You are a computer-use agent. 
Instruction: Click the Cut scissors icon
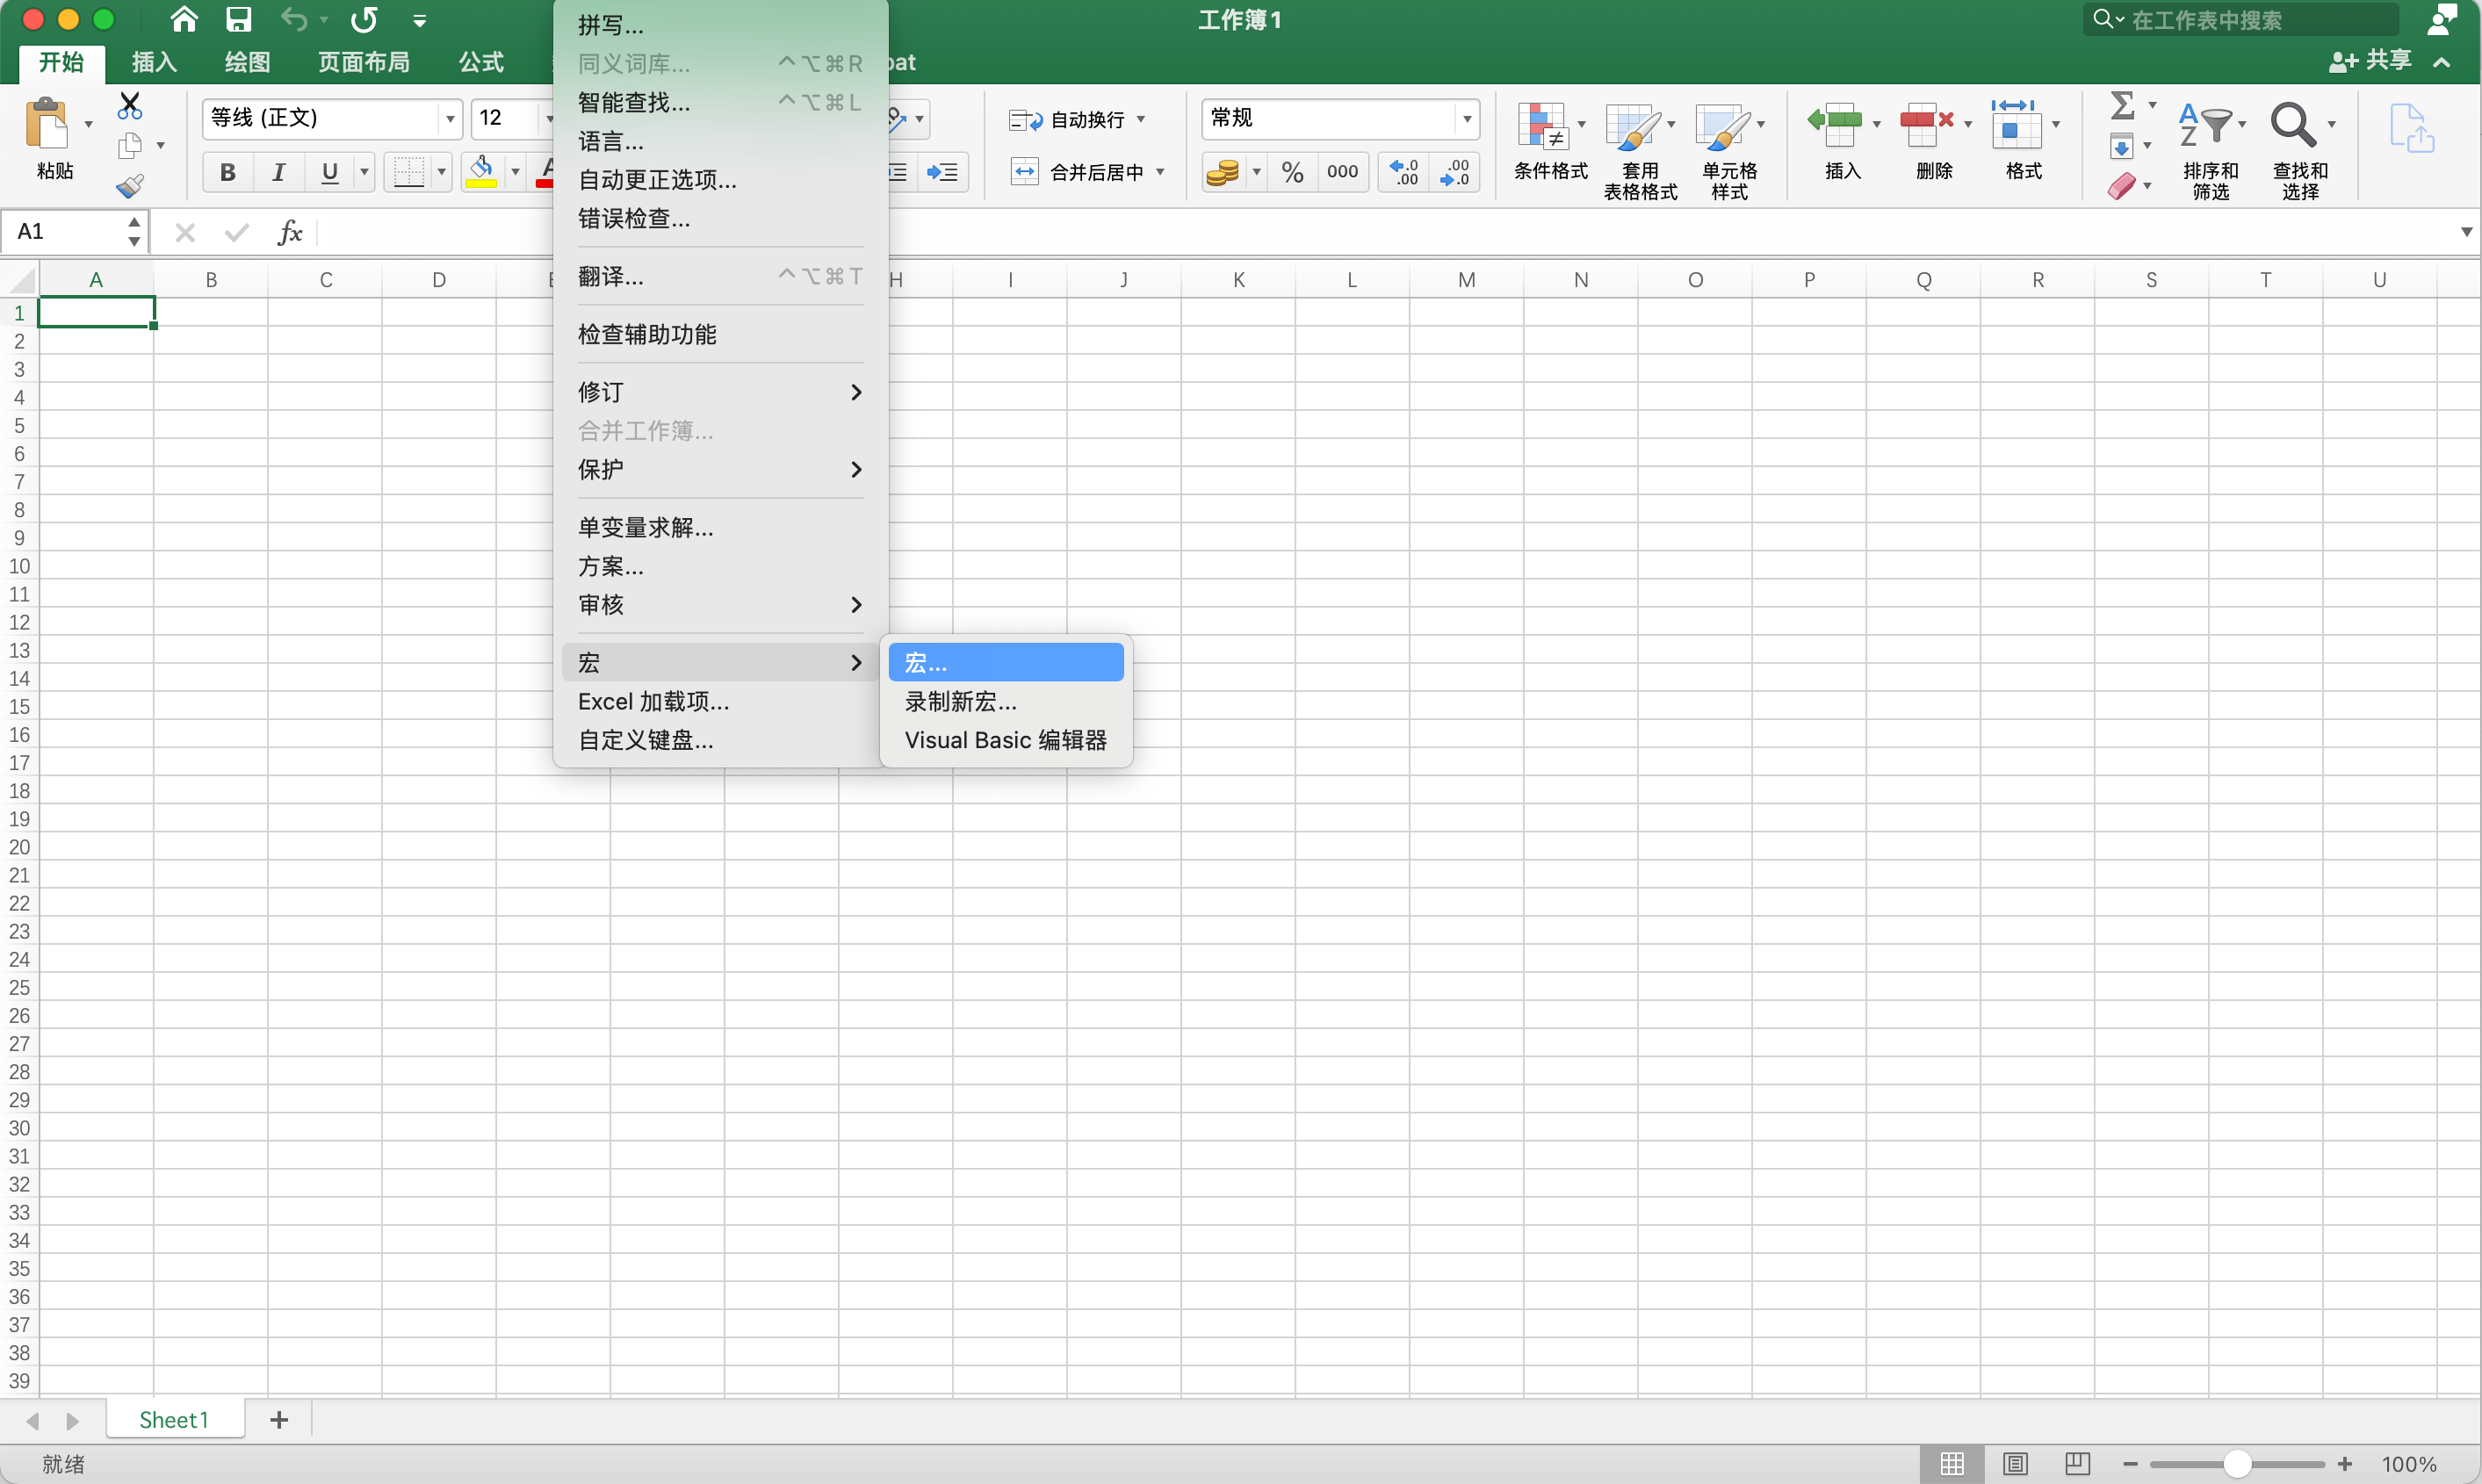click(x=130, y=105)
